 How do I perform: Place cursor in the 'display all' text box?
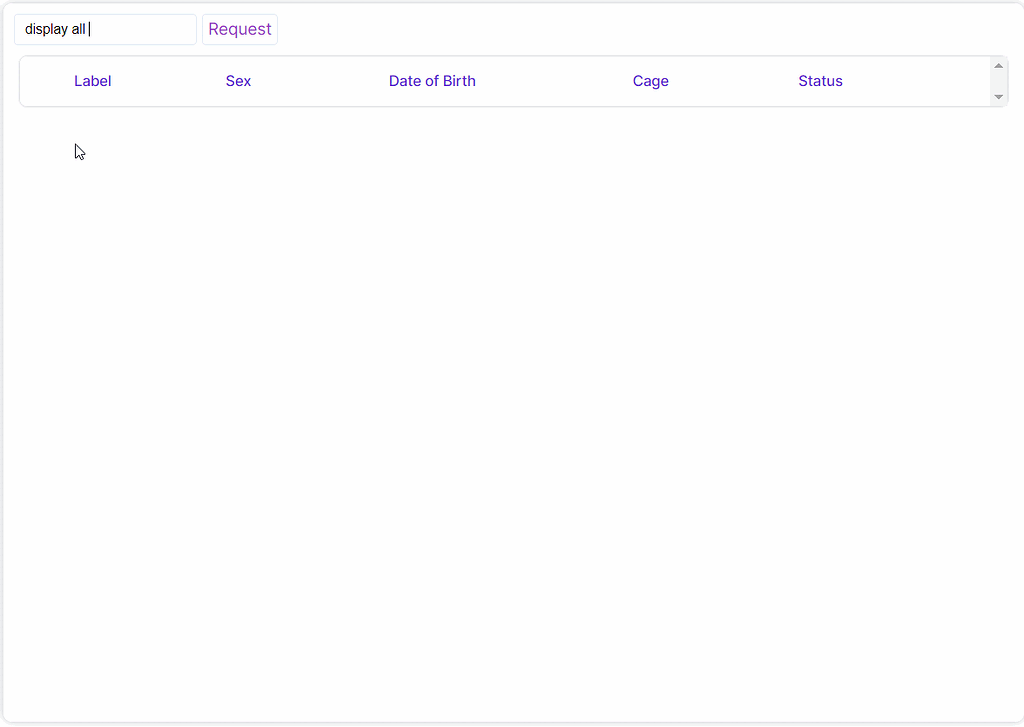tap(105, 29)
